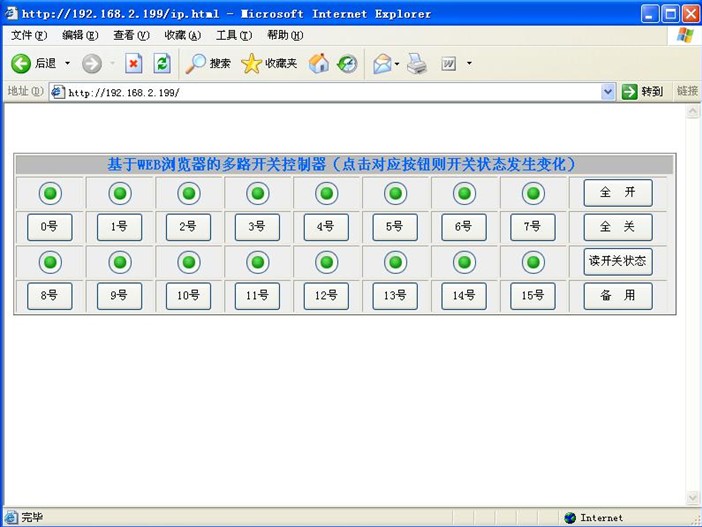
Task: Open the 工具(T) menu
Action: click(233, 35)
